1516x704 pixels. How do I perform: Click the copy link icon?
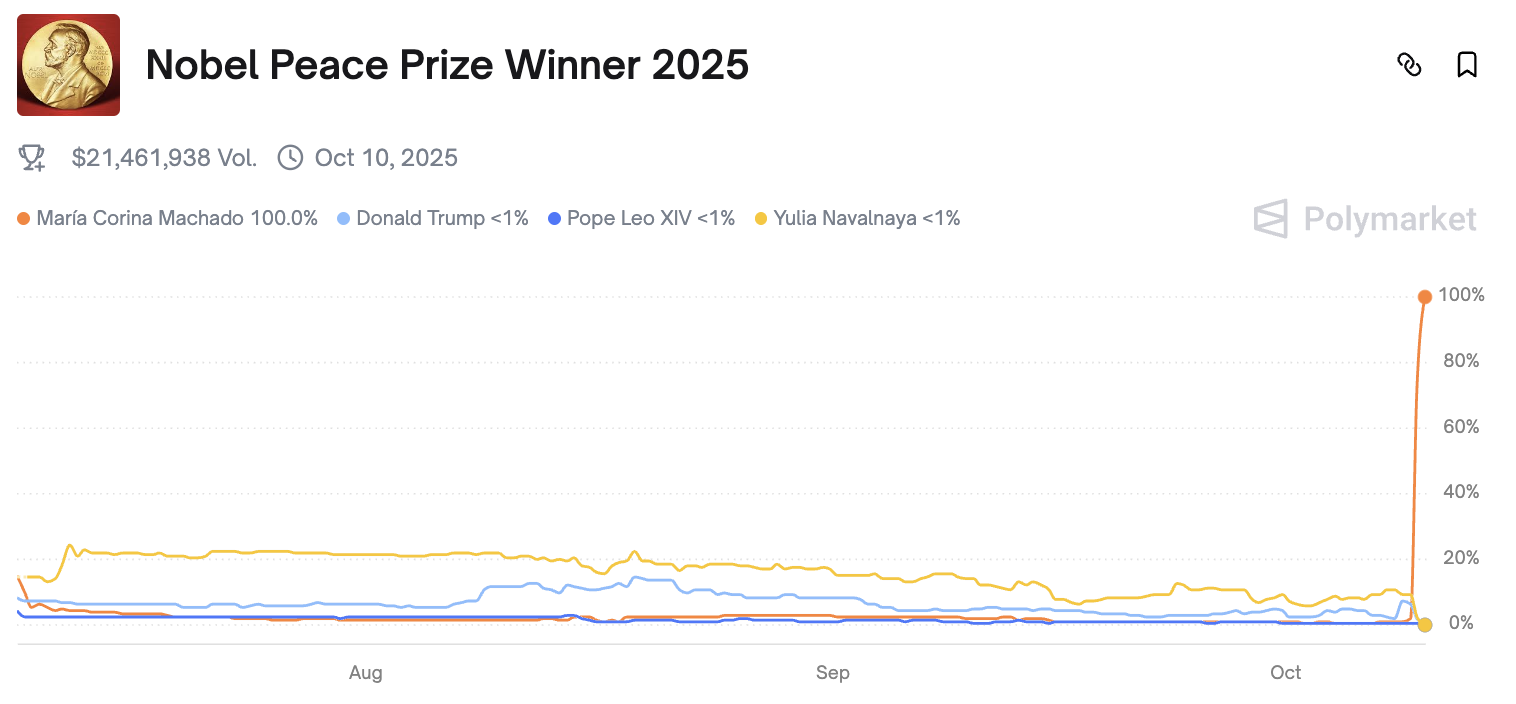coord(1410,64)
